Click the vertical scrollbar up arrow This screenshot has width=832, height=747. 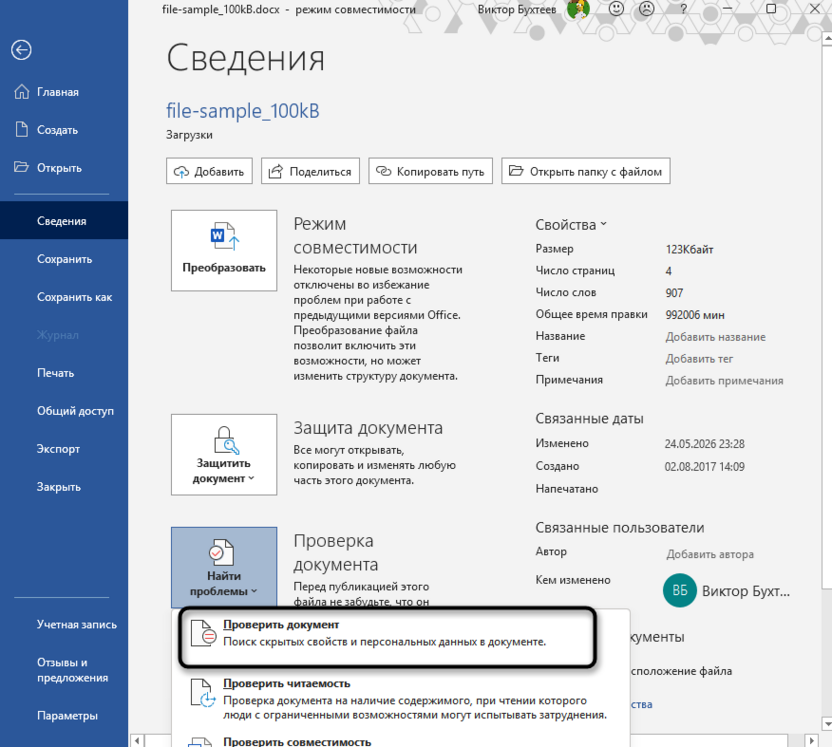click(x=827, y=38)
